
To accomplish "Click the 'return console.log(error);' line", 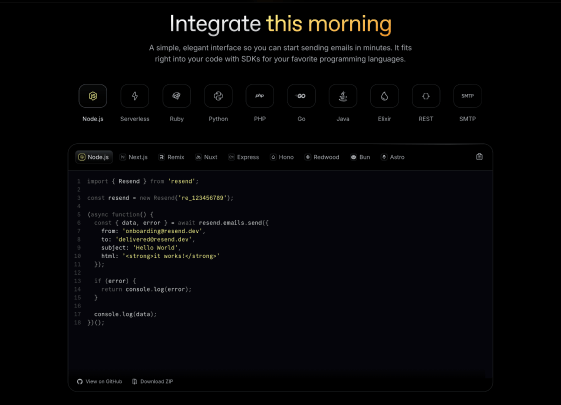I will click(146, 289).
